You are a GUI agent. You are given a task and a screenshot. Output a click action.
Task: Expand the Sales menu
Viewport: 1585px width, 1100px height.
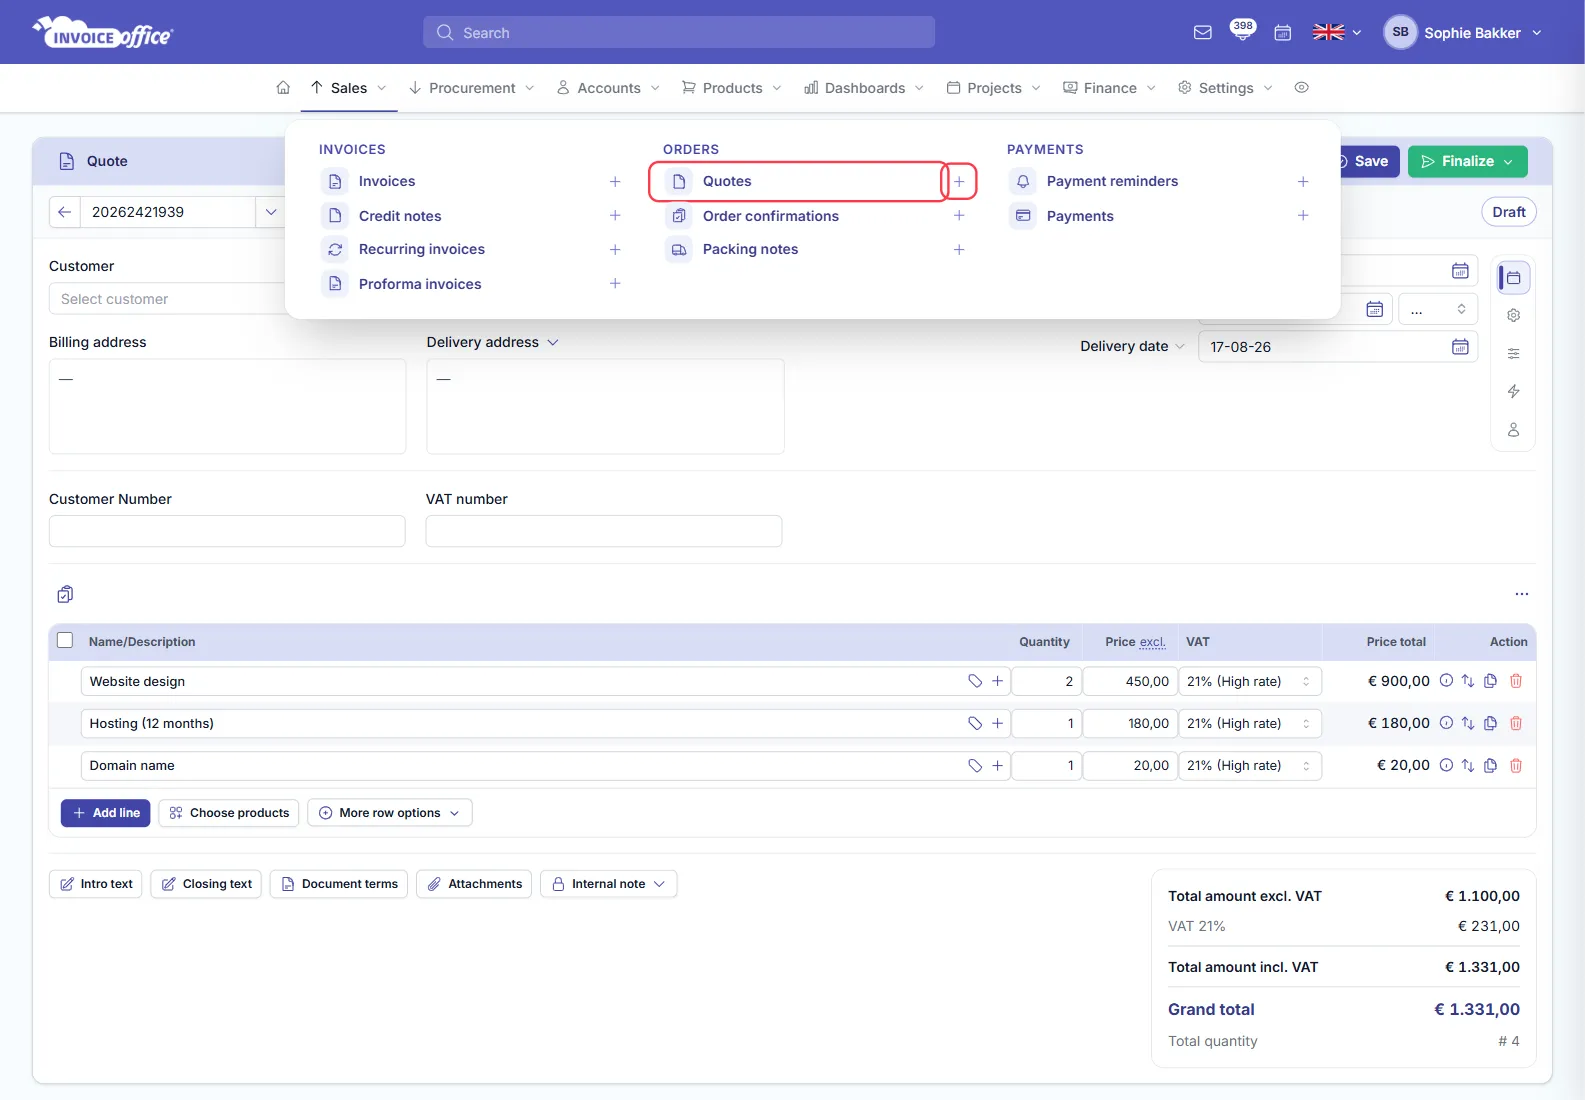click(348, 88)
